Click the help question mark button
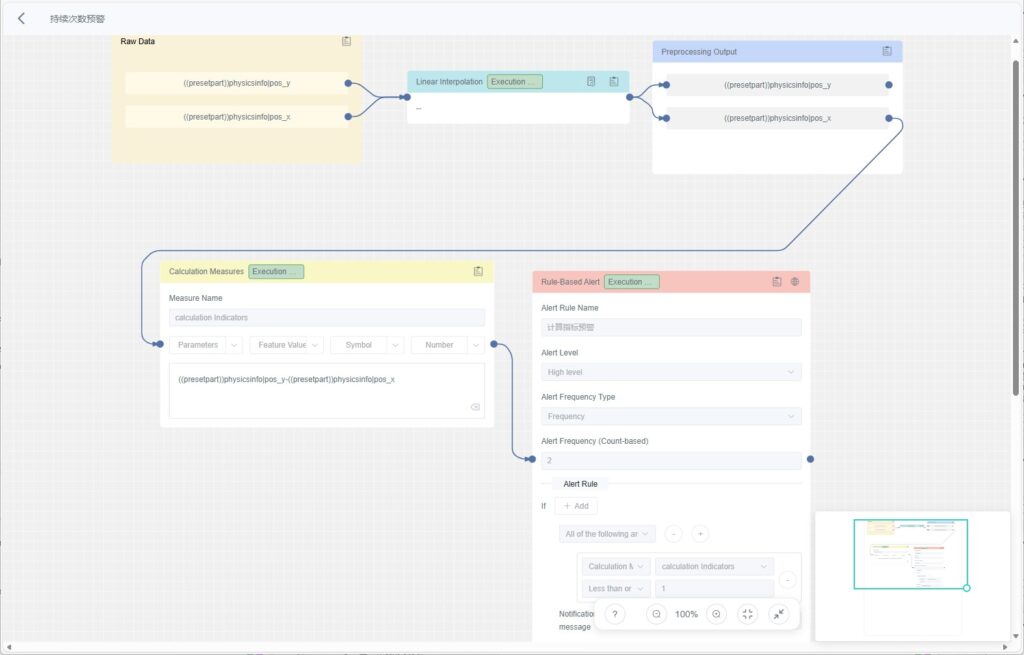Screen dimensions: 1024x655 [615, 614]
